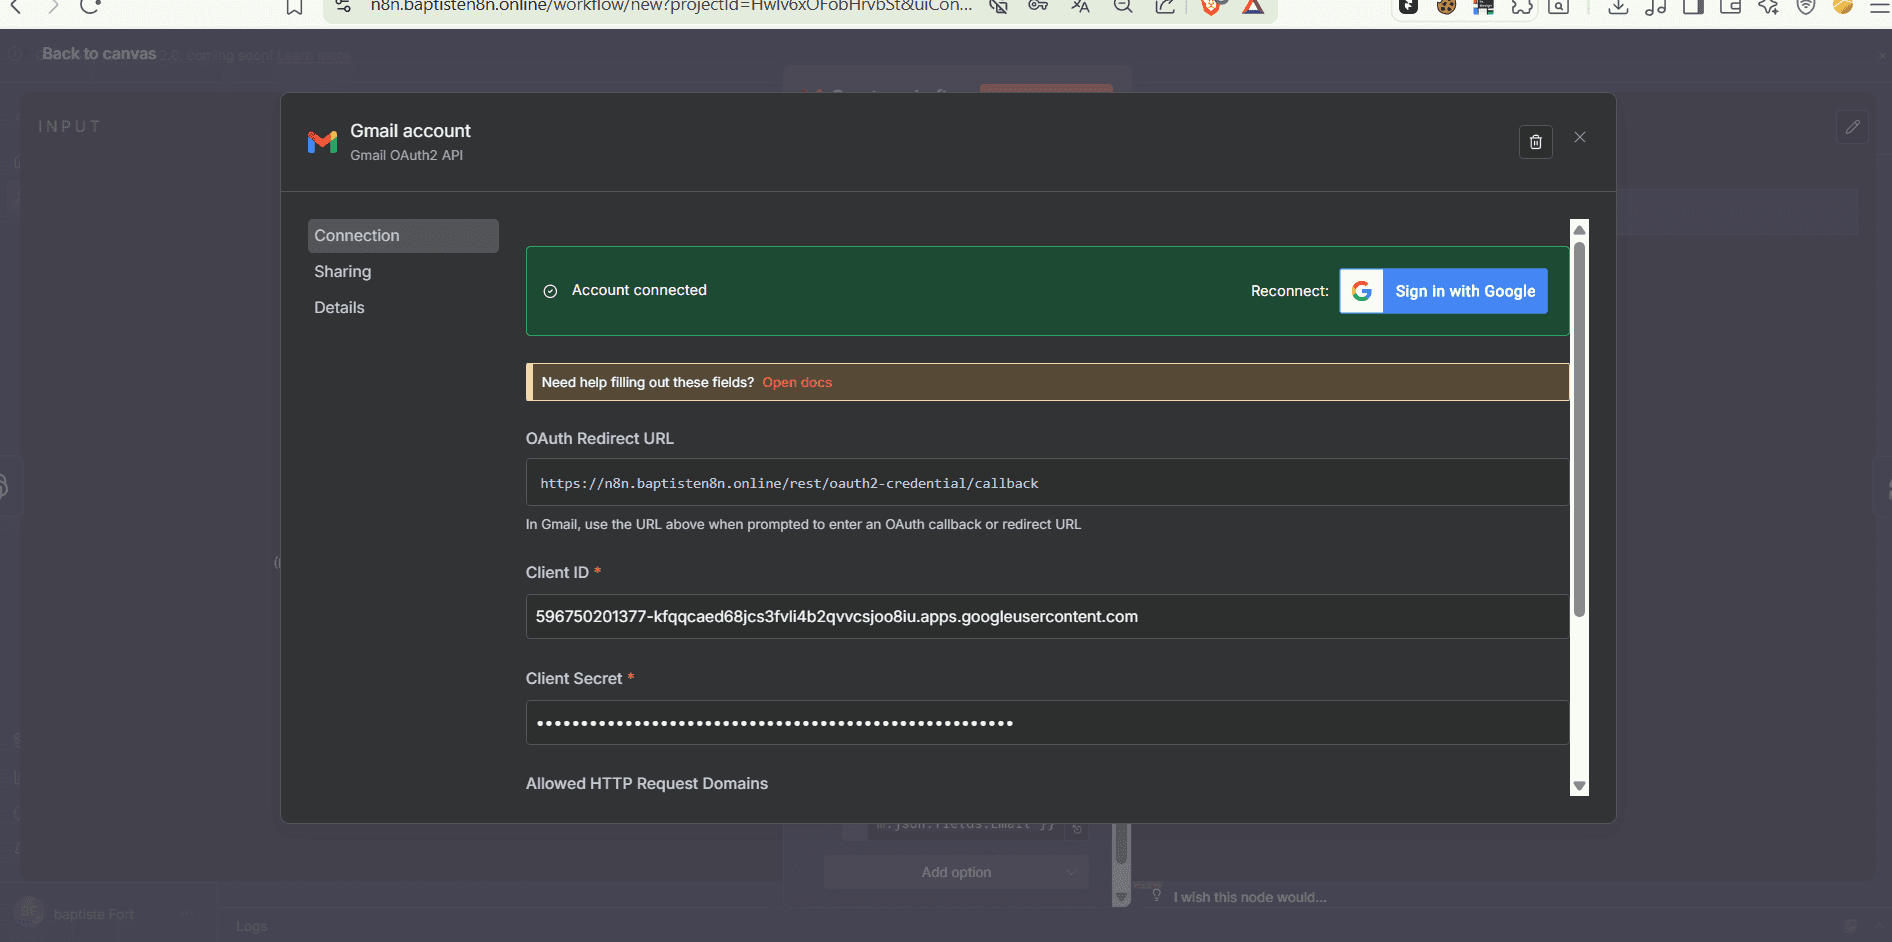Share this page via share icon
Screen dimensions: 1892x942
(1165, 7)
